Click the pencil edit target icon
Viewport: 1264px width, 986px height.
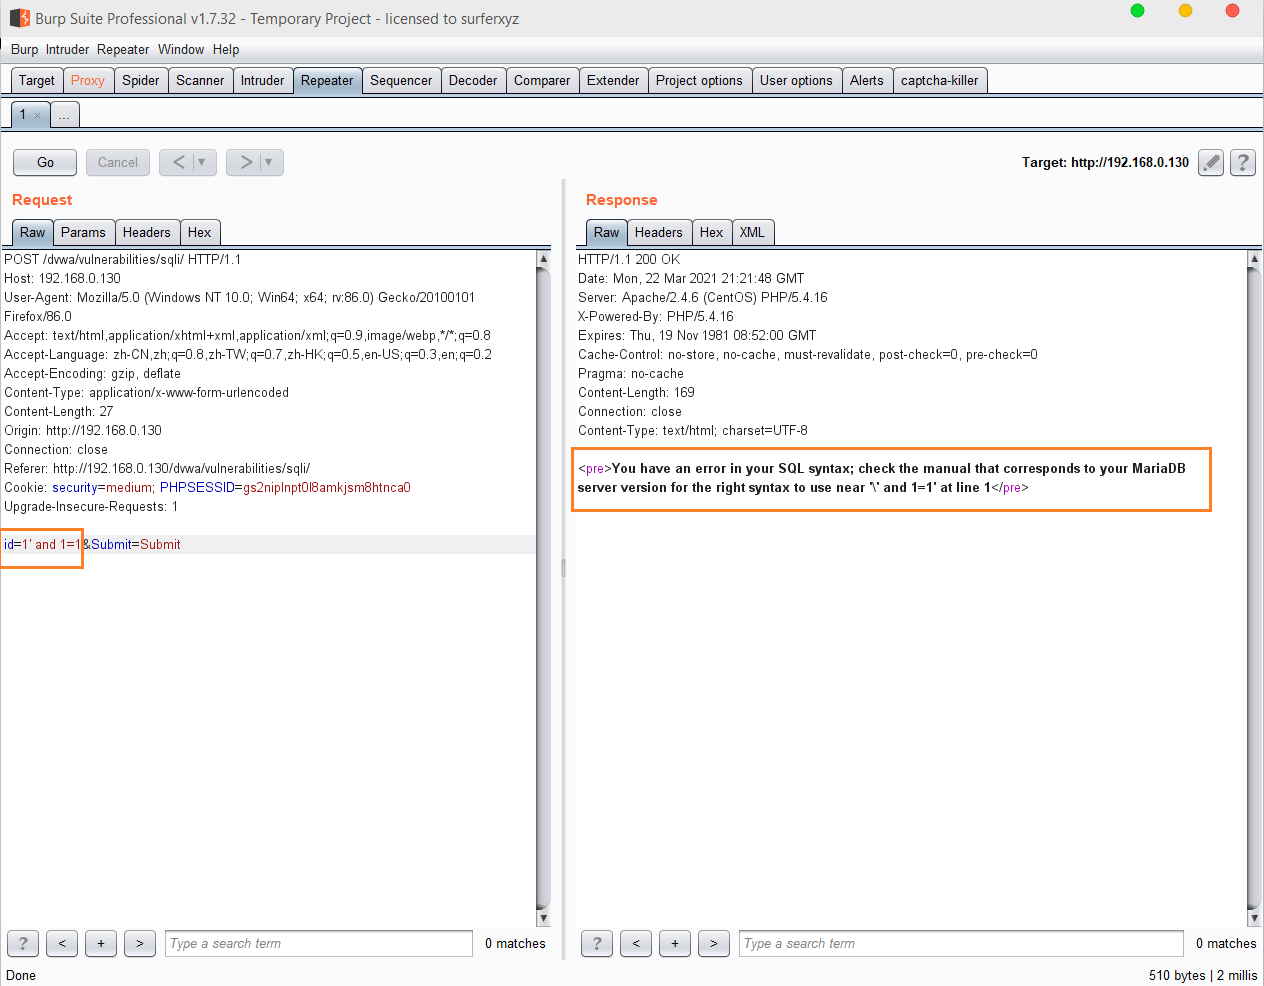1211,162
